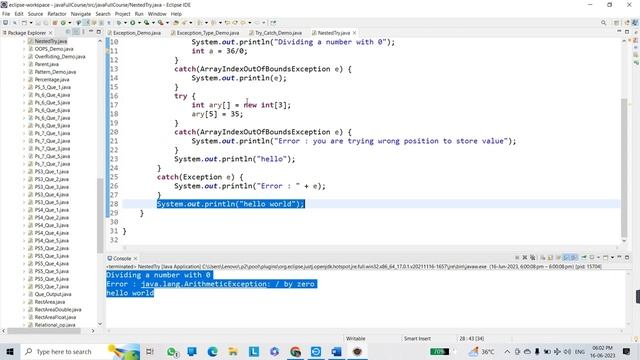Click the Run green play toolbar button

pos(133,22)
